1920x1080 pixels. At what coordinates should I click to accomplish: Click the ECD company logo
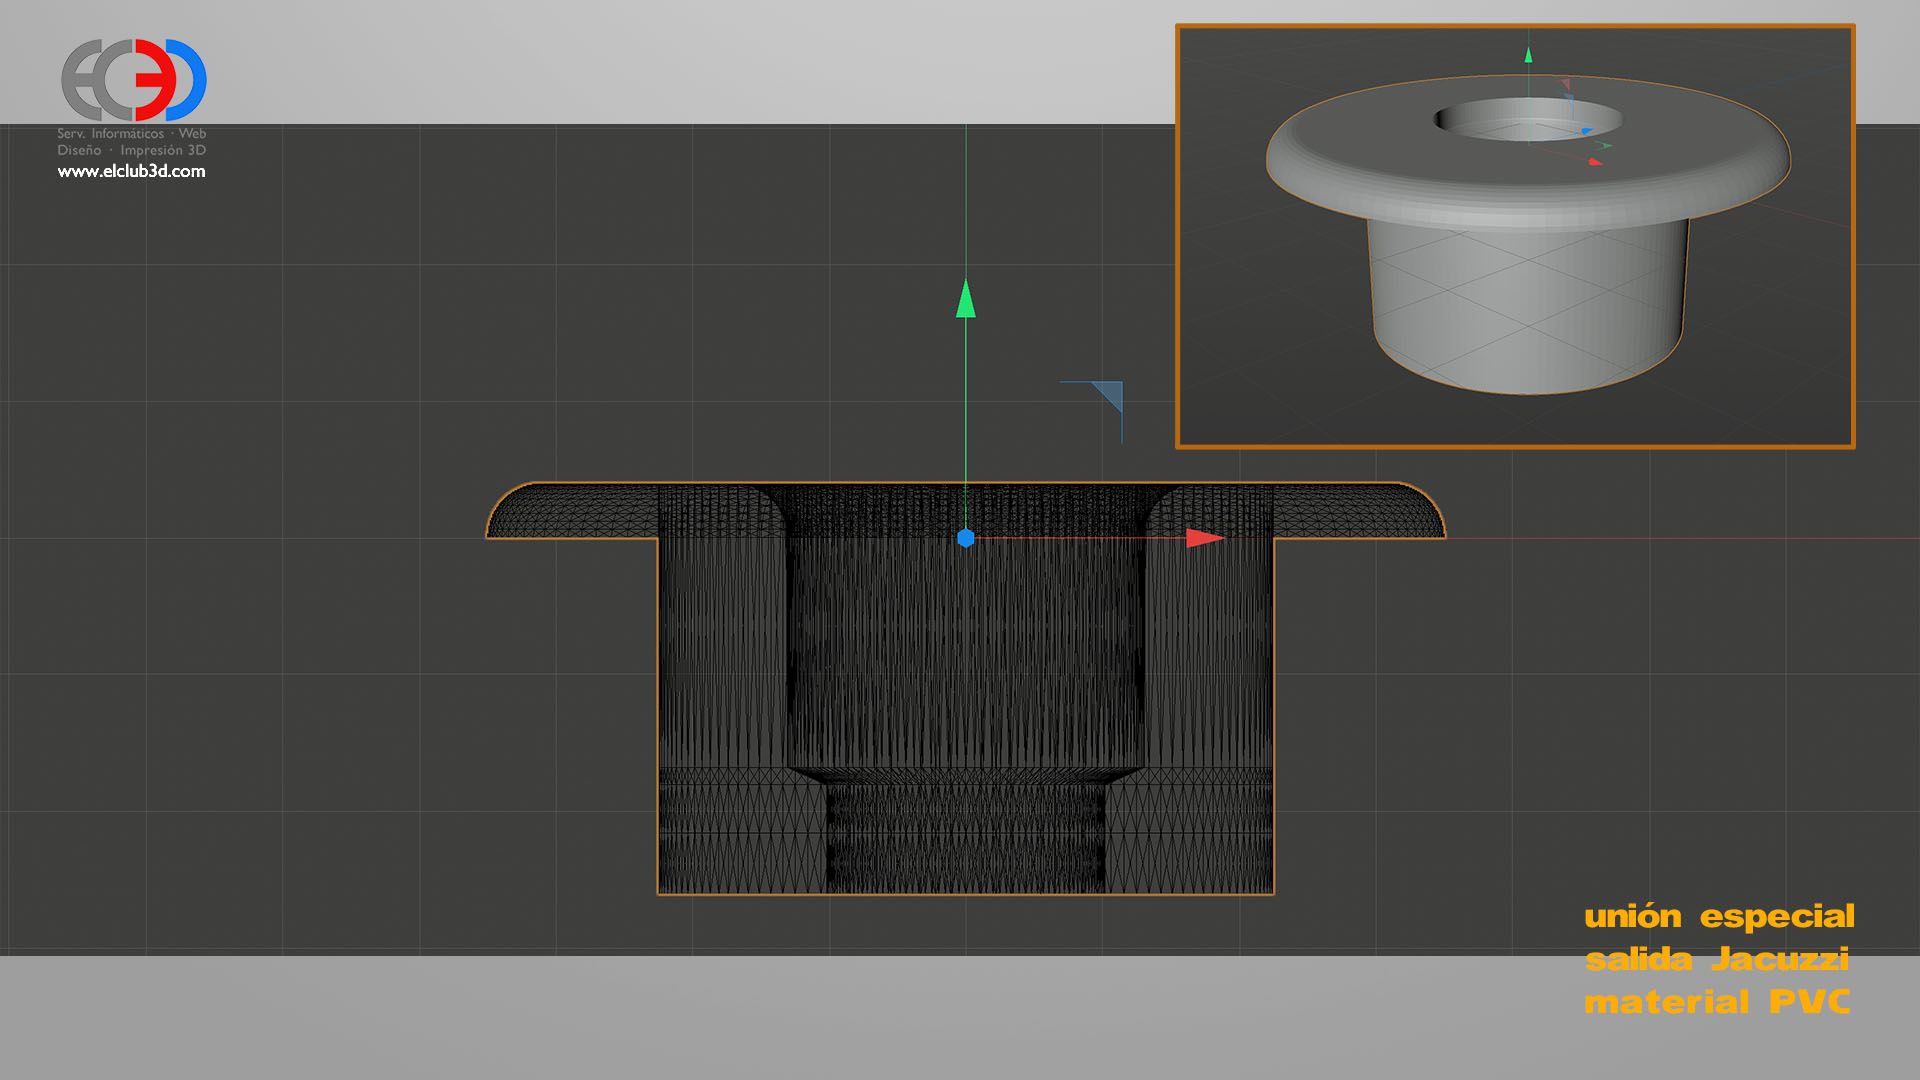134,80
